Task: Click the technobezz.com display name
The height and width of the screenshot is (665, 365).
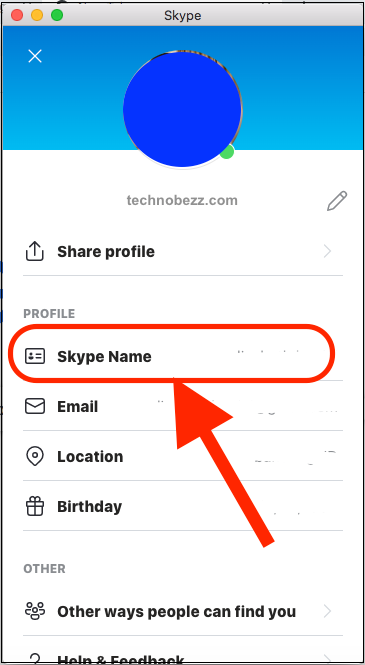Action: point(182,200)
